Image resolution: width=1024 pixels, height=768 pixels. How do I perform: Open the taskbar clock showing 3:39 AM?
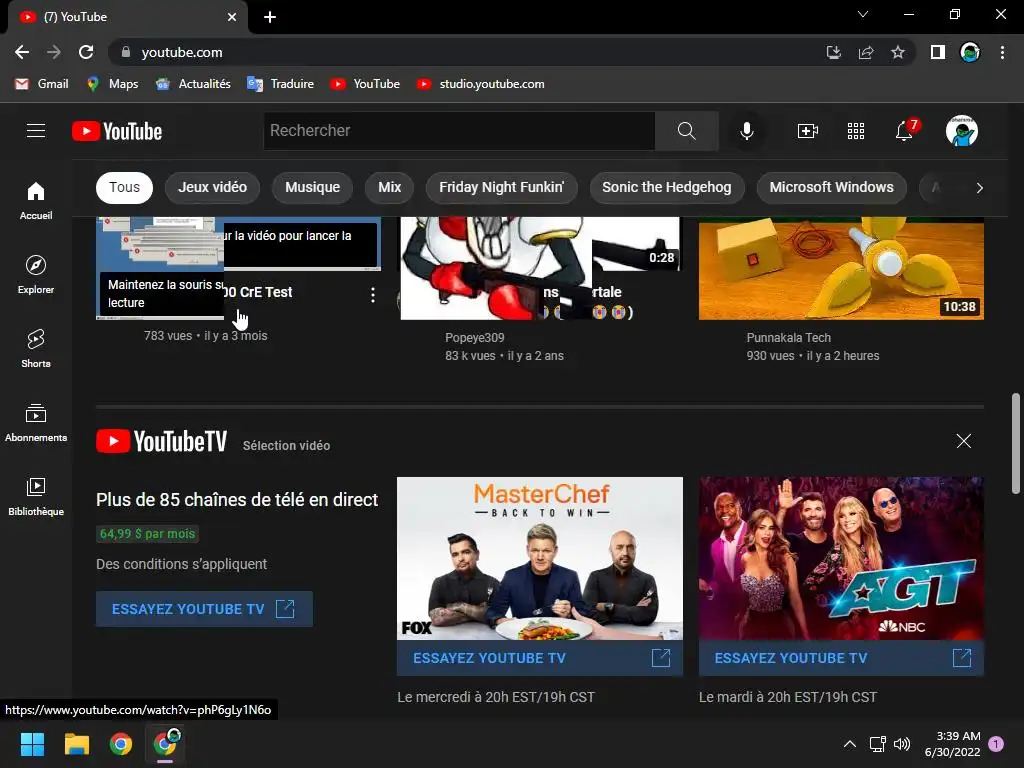pyautogui.click(x=952, y=744)
